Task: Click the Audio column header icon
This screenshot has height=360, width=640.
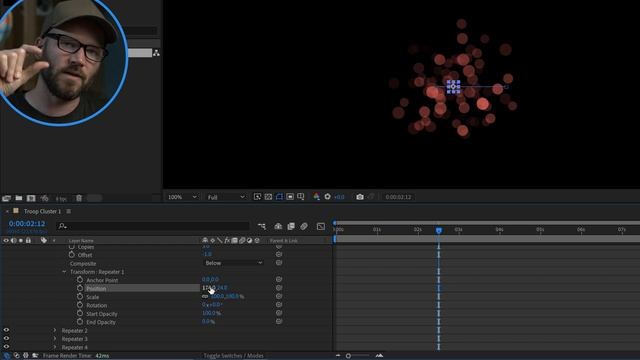Action: click(13, 240)
